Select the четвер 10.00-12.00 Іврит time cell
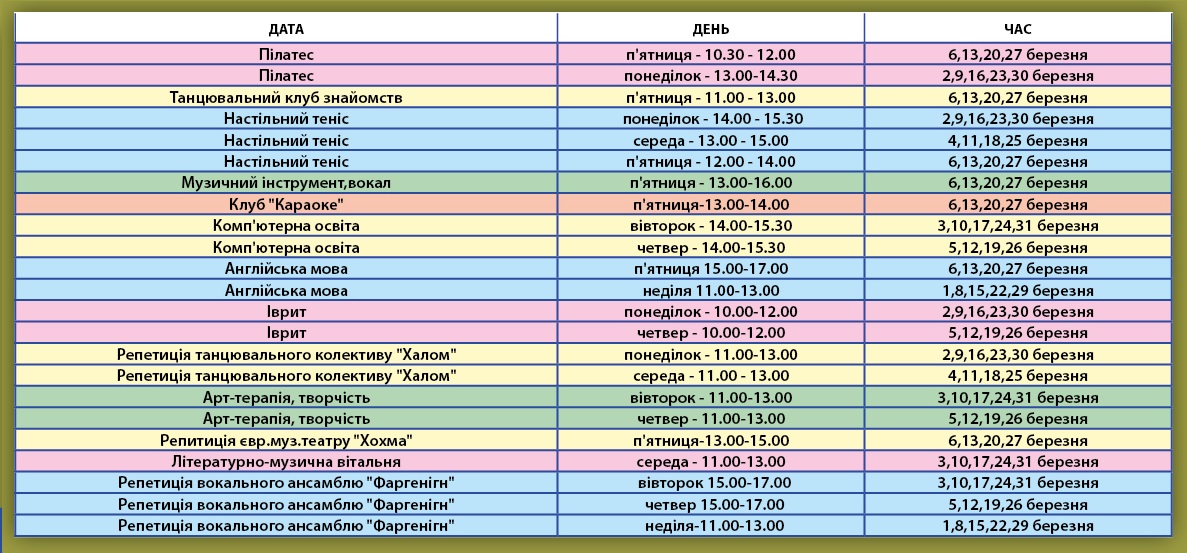The height and width of the screenshot is (553, 1187). pos(710,332)
